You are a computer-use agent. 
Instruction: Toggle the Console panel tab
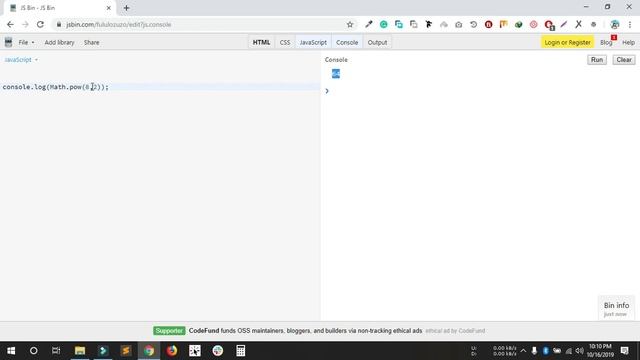coord(347,42)
